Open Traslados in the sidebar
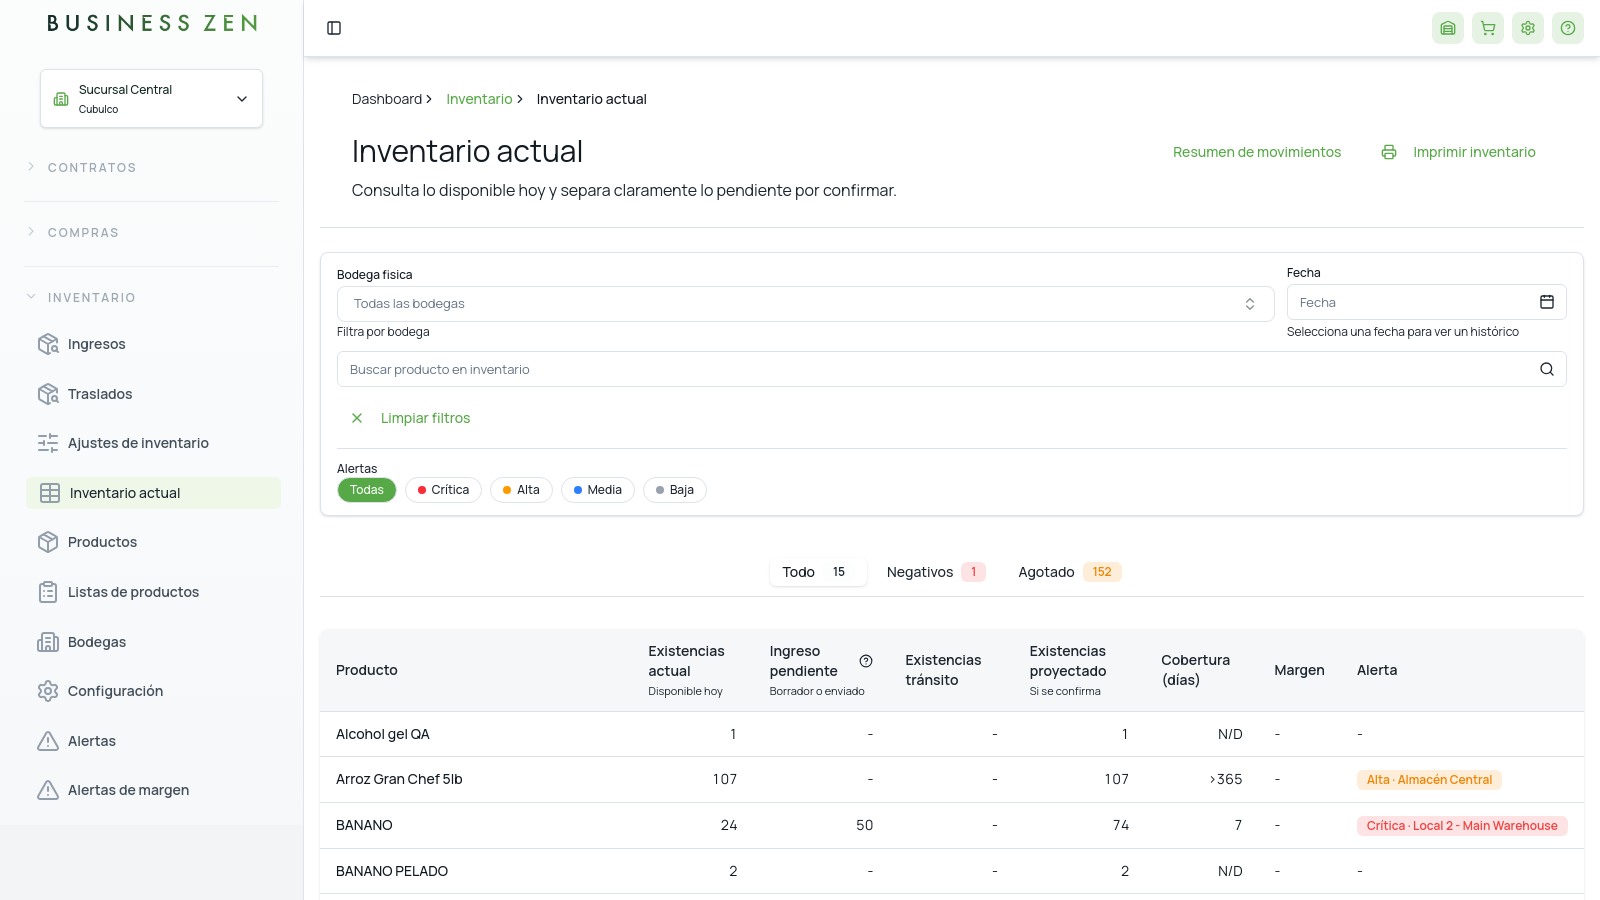 153,394
